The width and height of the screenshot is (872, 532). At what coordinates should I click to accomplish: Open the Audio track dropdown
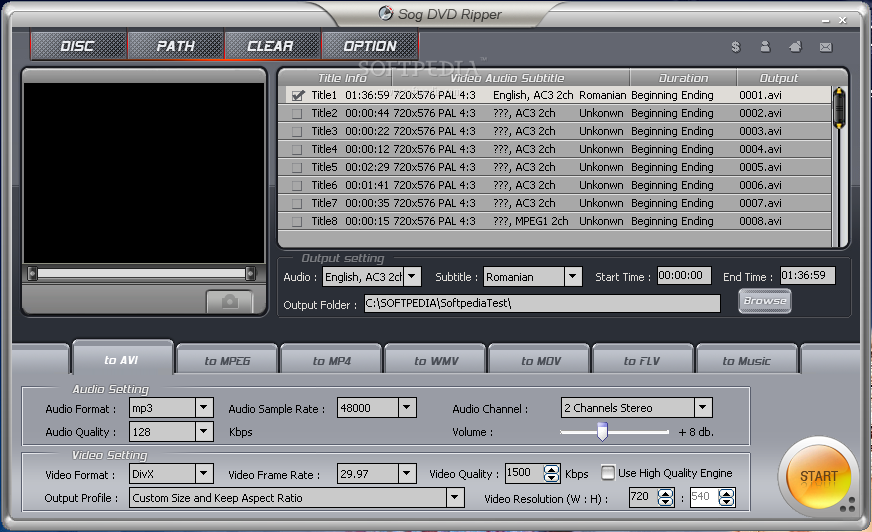click(412, 276)
